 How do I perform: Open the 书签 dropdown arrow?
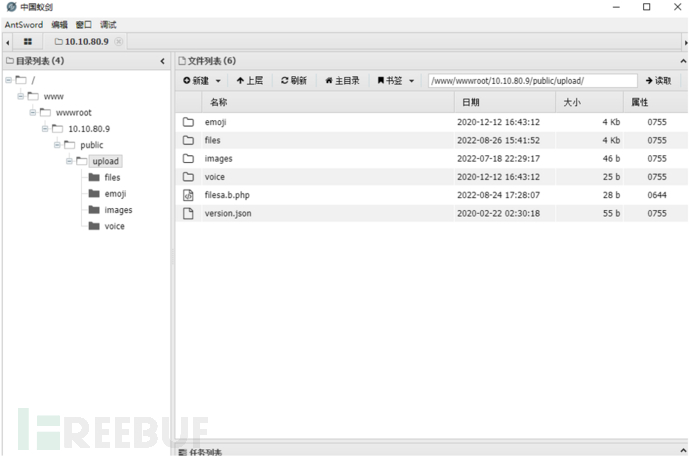click(x=411, y=81)
